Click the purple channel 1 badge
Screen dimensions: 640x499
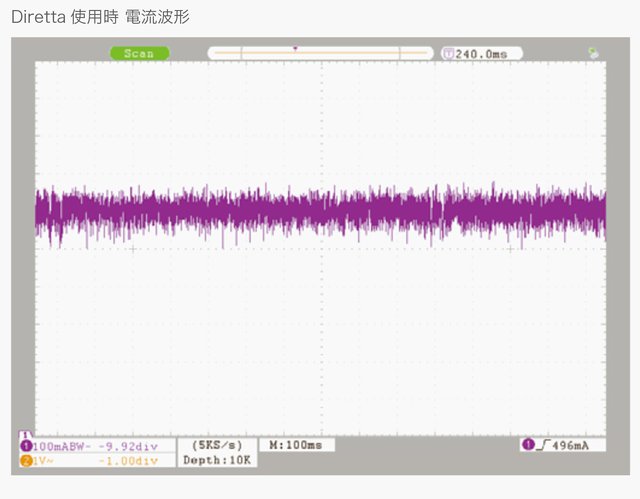click(24, 445)
